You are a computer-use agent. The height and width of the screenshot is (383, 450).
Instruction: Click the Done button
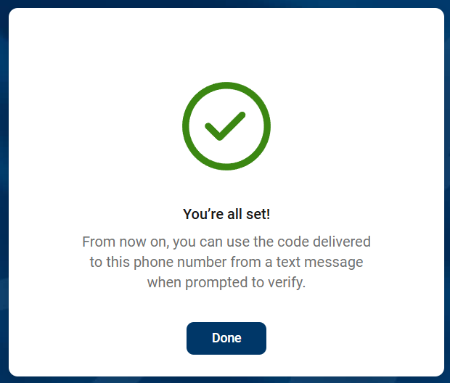point(226,338)
